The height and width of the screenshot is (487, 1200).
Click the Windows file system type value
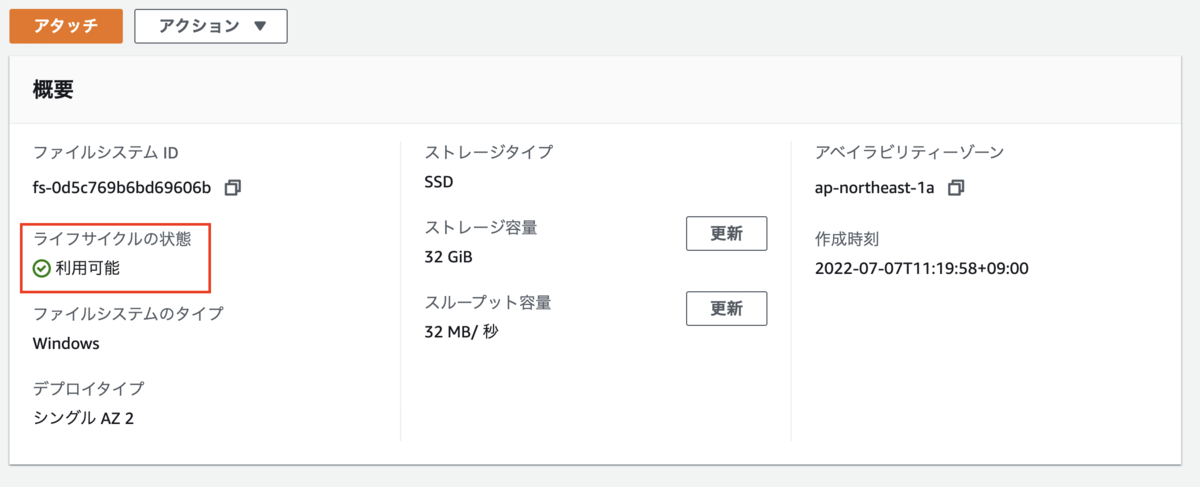point(66,343)
